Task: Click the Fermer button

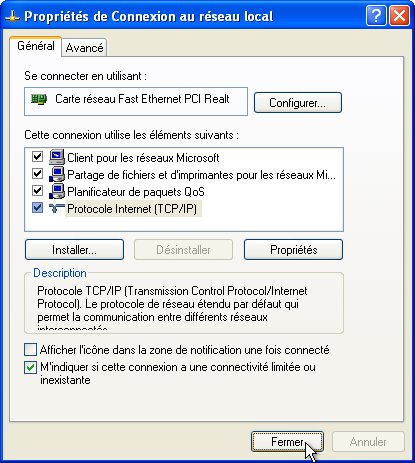Action: tap(287, 442)
